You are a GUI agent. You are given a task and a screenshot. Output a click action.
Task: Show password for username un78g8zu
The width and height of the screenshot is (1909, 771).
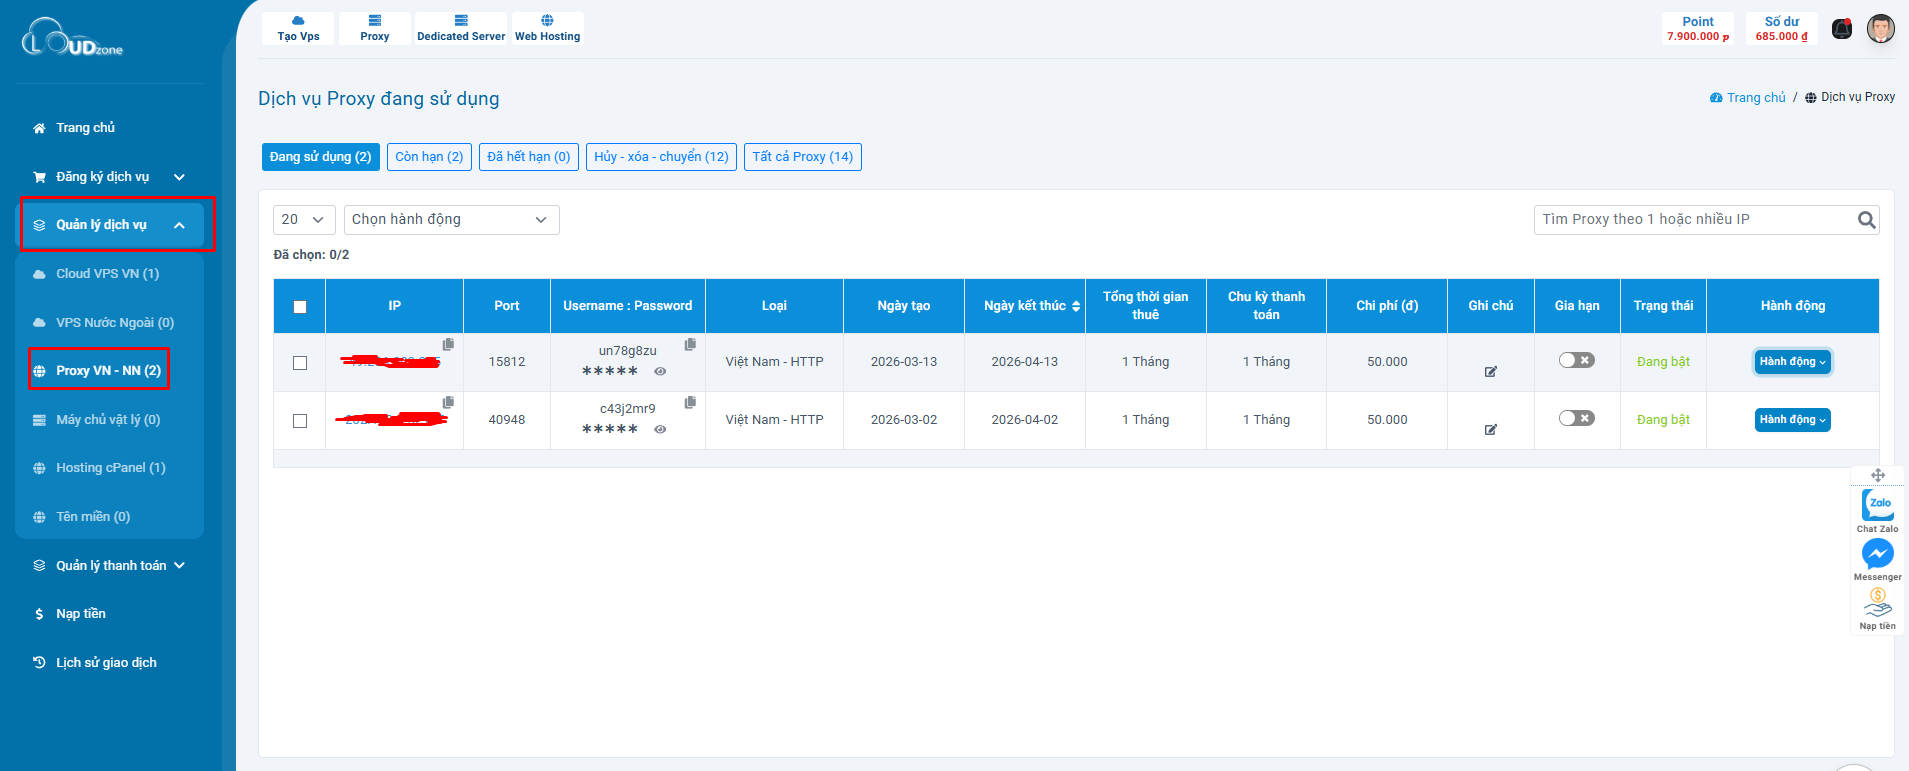click(x=660, y=371)
